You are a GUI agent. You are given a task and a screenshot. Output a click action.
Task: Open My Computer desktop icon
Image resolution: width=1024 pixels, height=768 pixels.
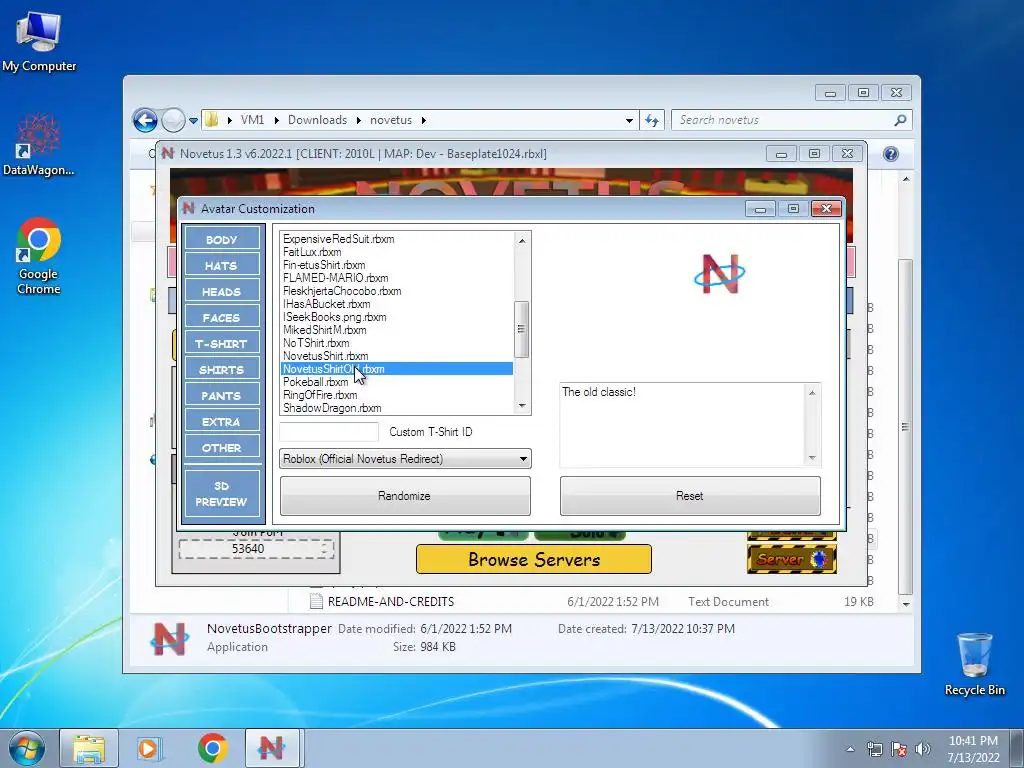[39, 40]
